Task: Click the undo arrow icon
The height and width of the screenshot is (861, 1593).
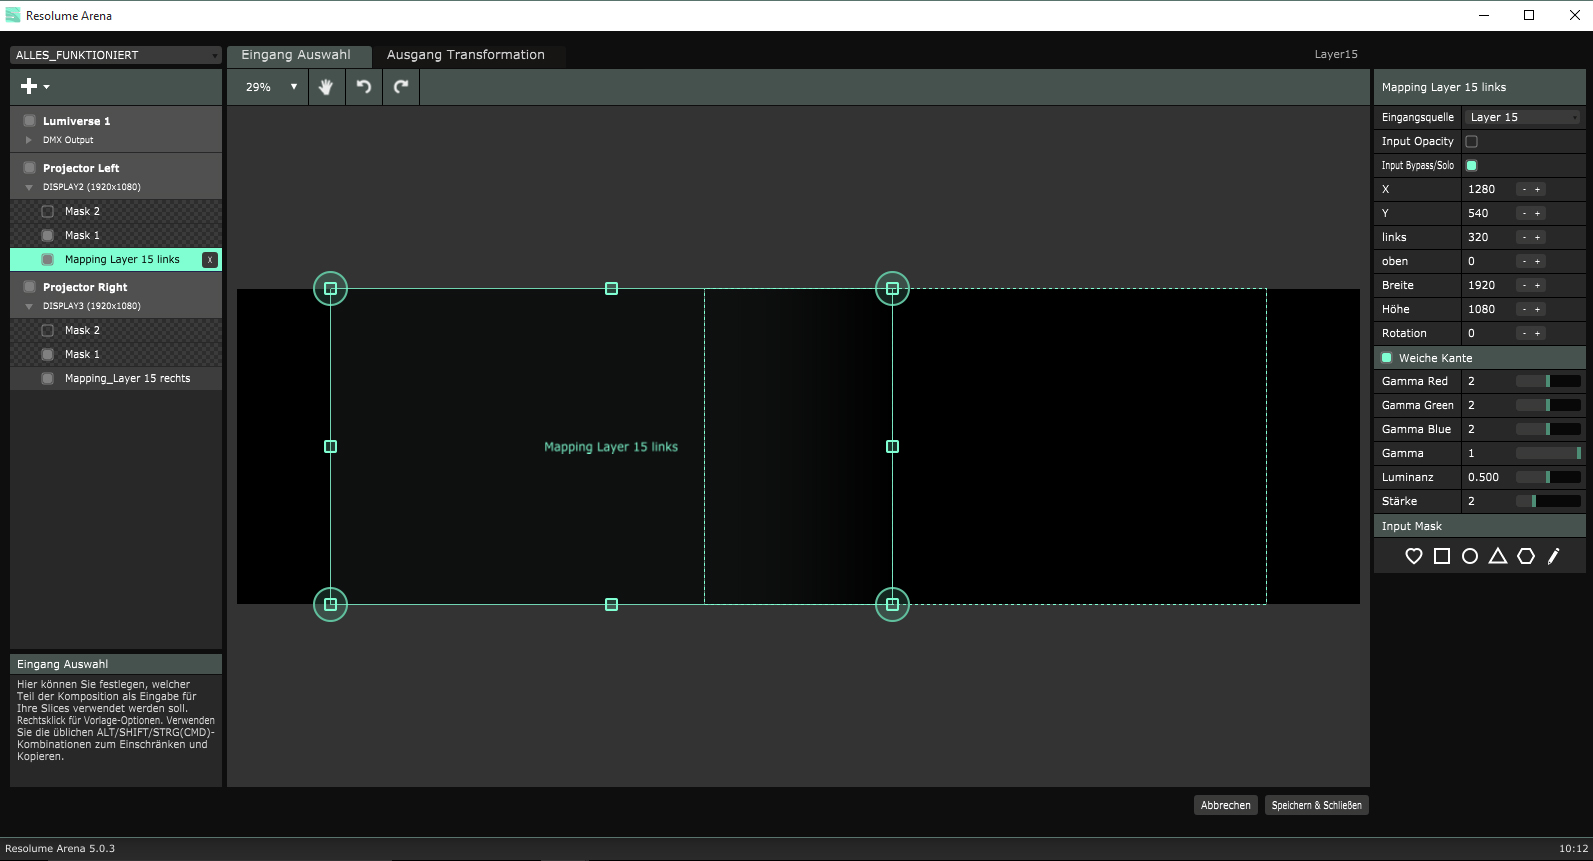Action: click(364, 87)
